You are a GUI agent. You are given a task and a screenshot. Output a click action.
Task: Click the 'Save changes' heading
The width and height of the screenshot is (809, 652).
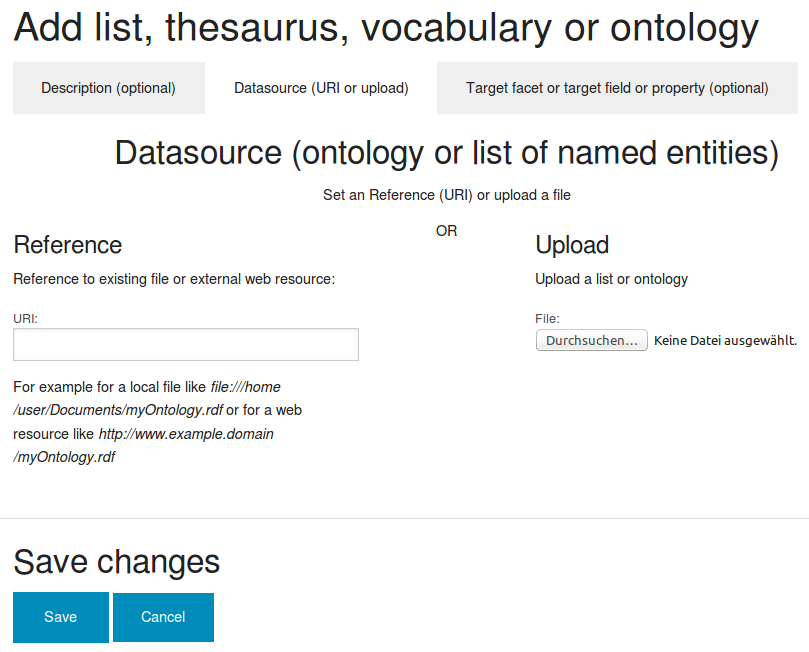(x=117, y=562)
